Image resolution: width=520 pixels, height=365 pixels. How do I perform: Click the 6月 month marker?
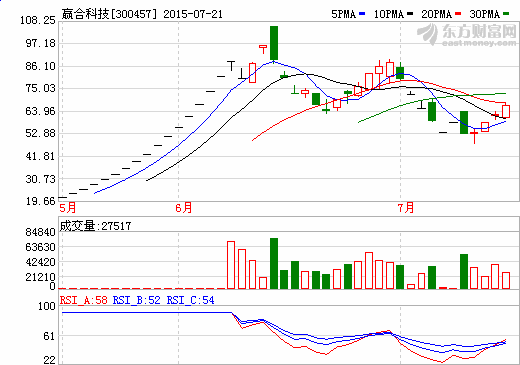(x=184, y=208)
